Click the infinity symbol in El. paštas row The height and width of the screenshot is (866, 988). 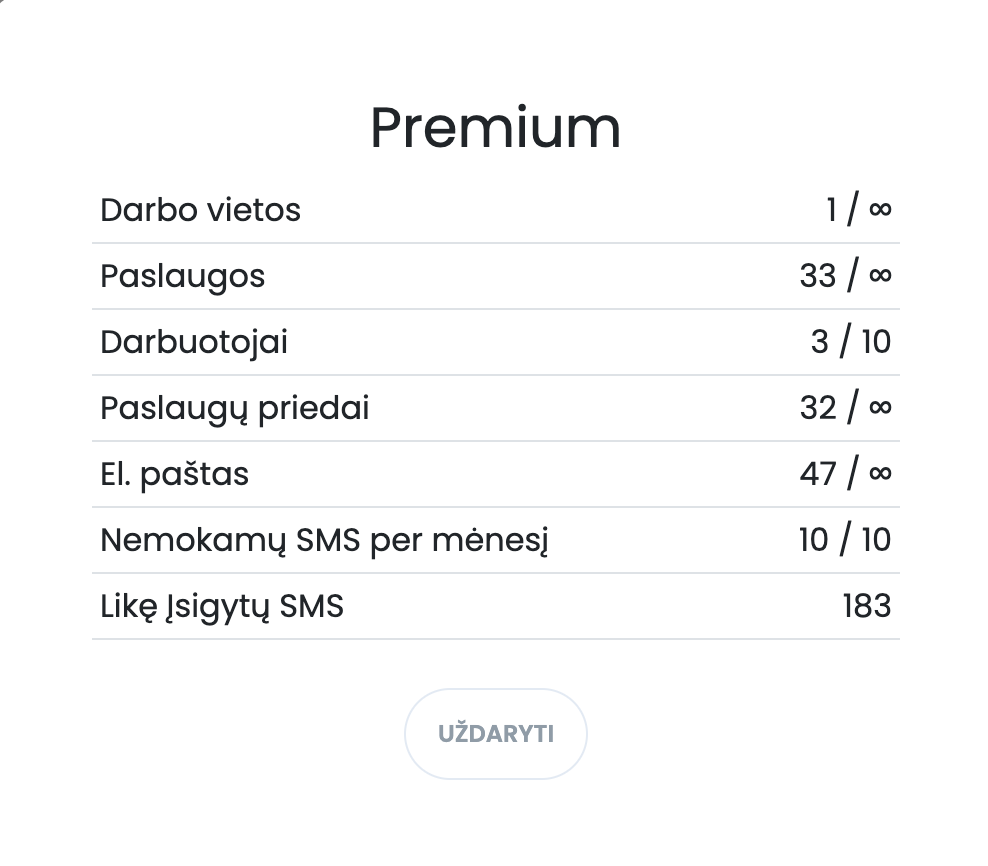point(880,474)
